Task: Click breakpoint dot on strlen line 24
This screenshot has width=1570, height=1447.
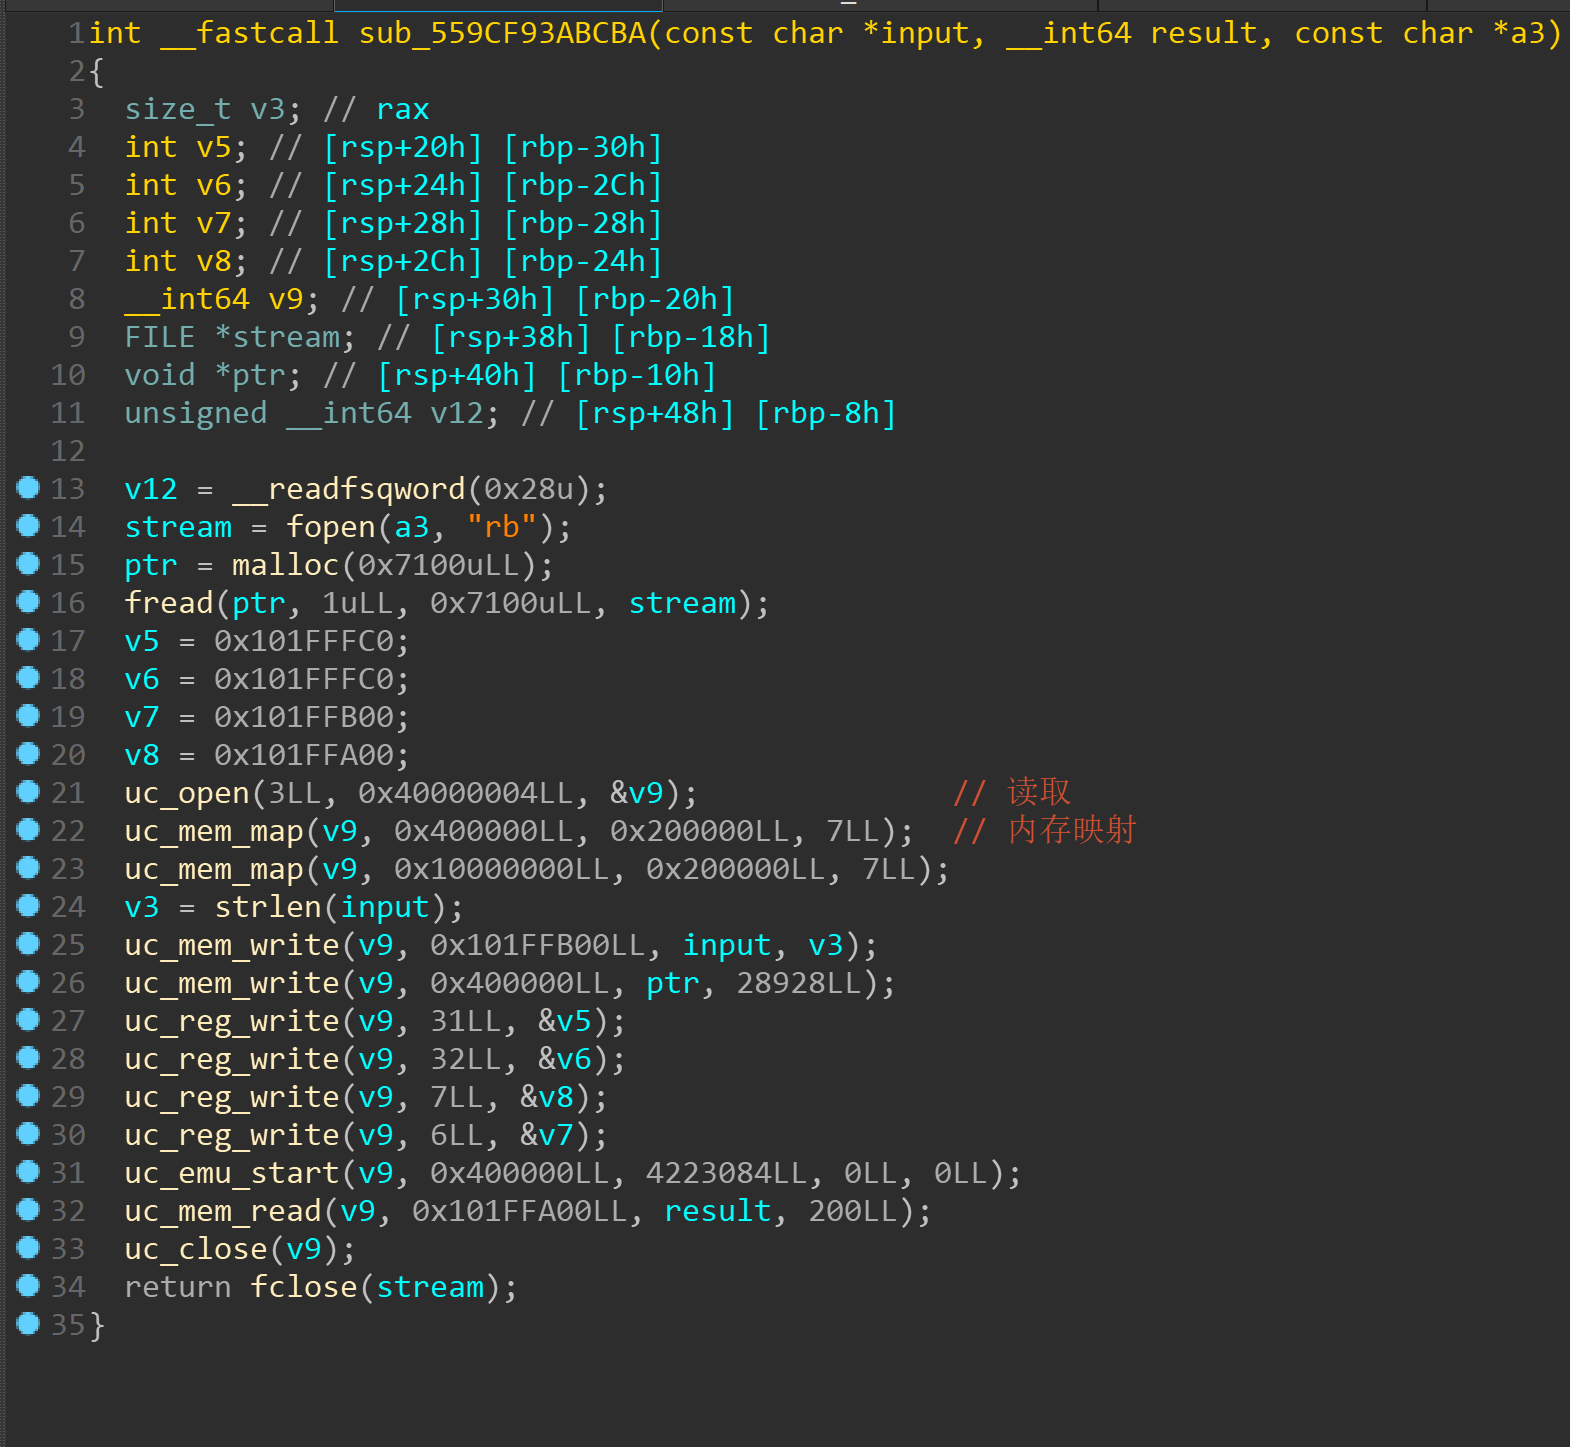Action: (x=28, y=906)
